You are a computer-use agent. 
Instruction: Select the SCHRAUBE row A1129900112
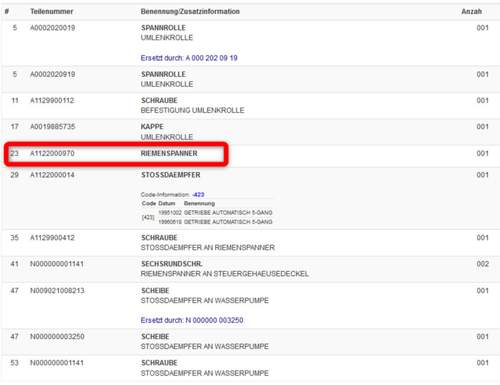(x=250, y=106)
